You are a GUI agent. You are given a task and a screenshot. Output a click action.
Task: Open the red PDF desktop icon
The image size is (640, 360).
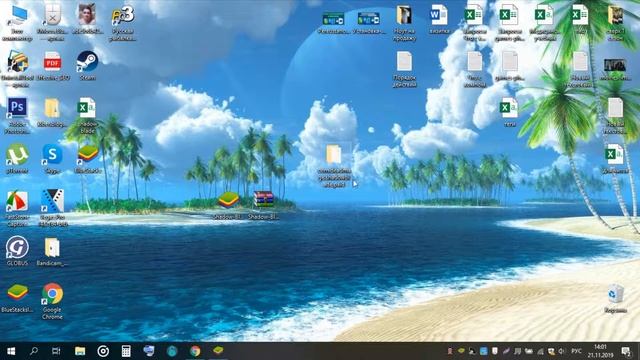52,62
